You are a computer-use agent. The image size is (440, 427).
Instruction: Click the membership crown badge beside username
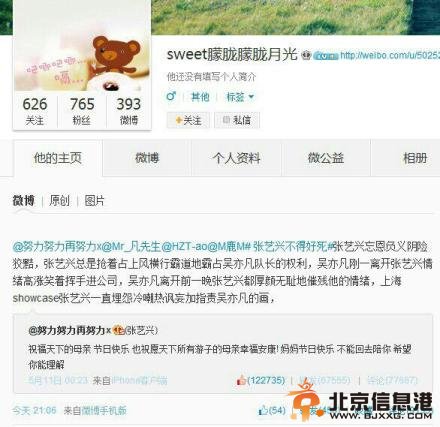click(x=306, y=55)
